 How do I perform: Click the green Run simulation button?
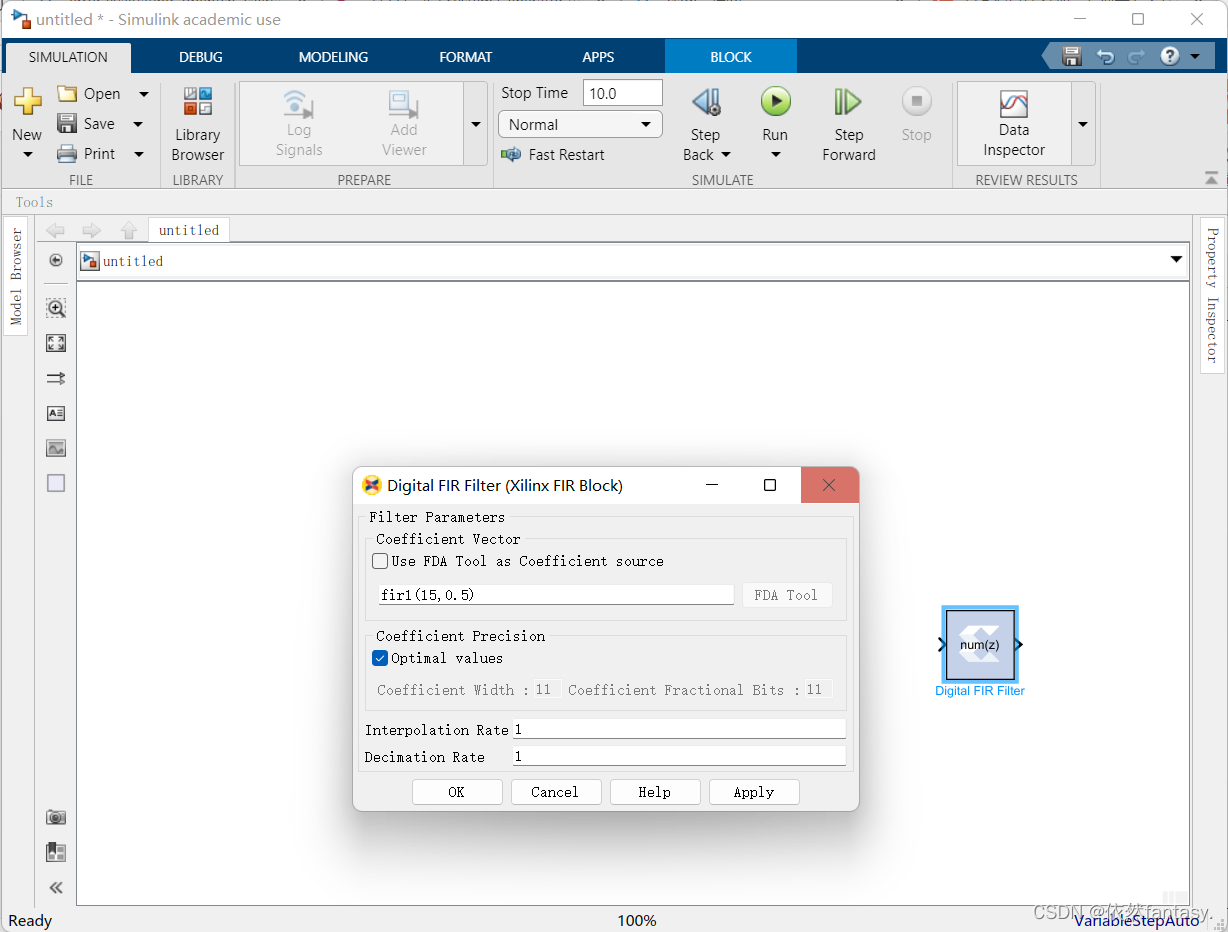(x=775, y=102)
